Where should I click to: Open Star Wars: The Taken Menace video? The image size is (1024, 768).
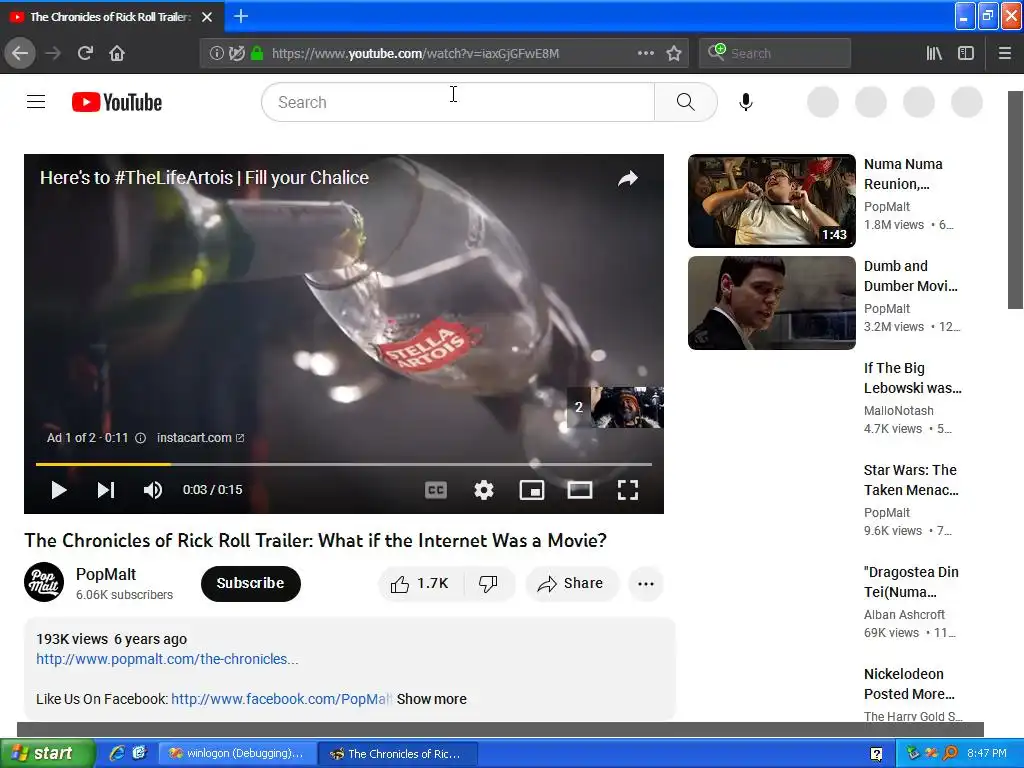point(911,480)
